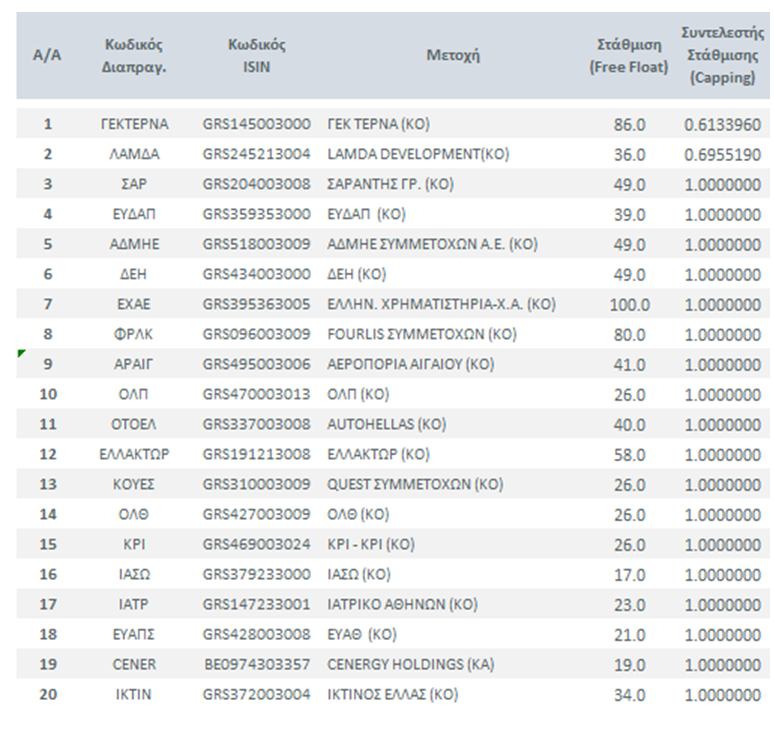
Task: Select ticker cell CENER
Action: click(134, 664)
